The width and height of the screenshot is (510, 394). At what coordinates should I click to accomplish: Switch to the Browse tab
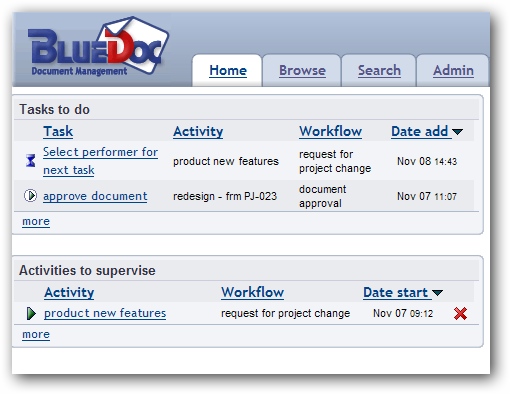(302, 70)
